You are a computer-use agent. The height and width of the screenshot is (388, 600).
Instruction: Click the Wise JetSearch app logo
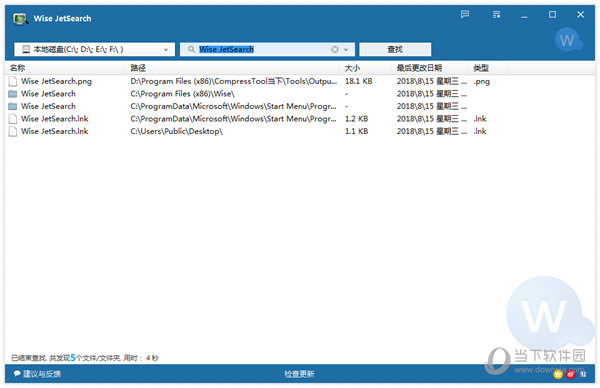click(x=21, y=18)
